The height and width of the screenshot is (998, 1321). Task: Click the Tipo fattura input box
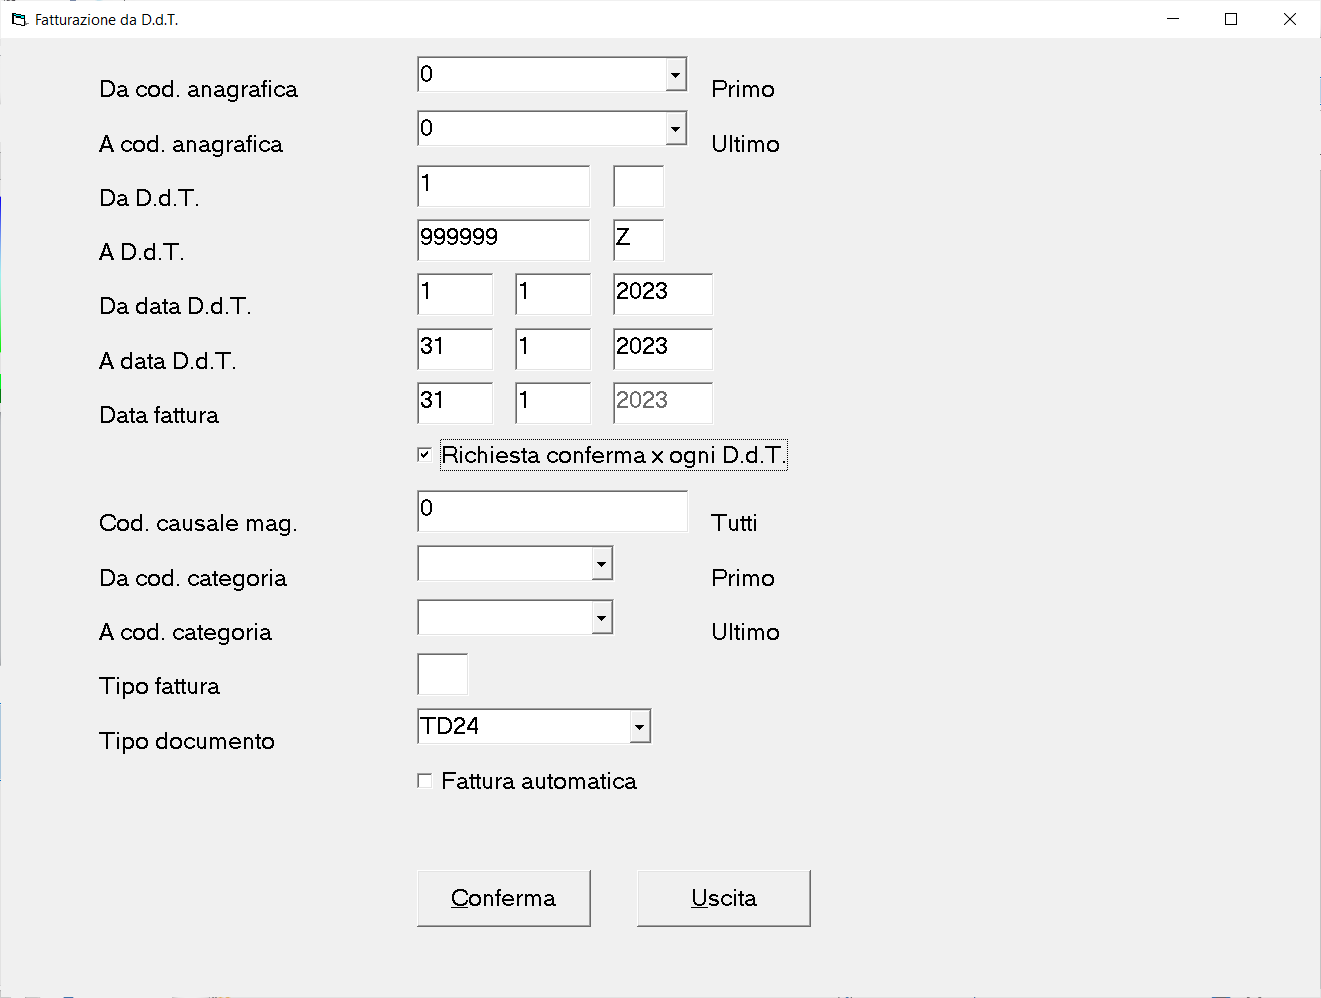click(442, 674)
